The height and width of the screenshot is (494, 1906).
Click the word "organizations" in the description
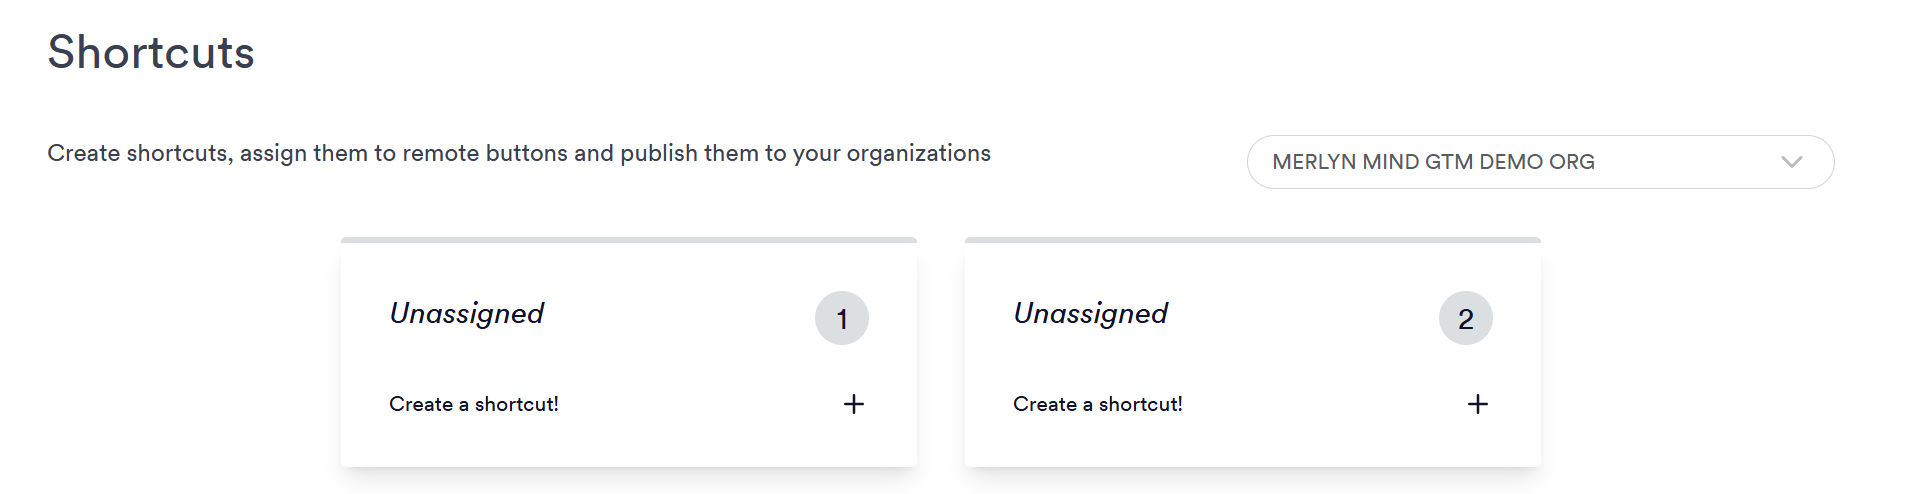pyautogui.click(x=918, y=153)
